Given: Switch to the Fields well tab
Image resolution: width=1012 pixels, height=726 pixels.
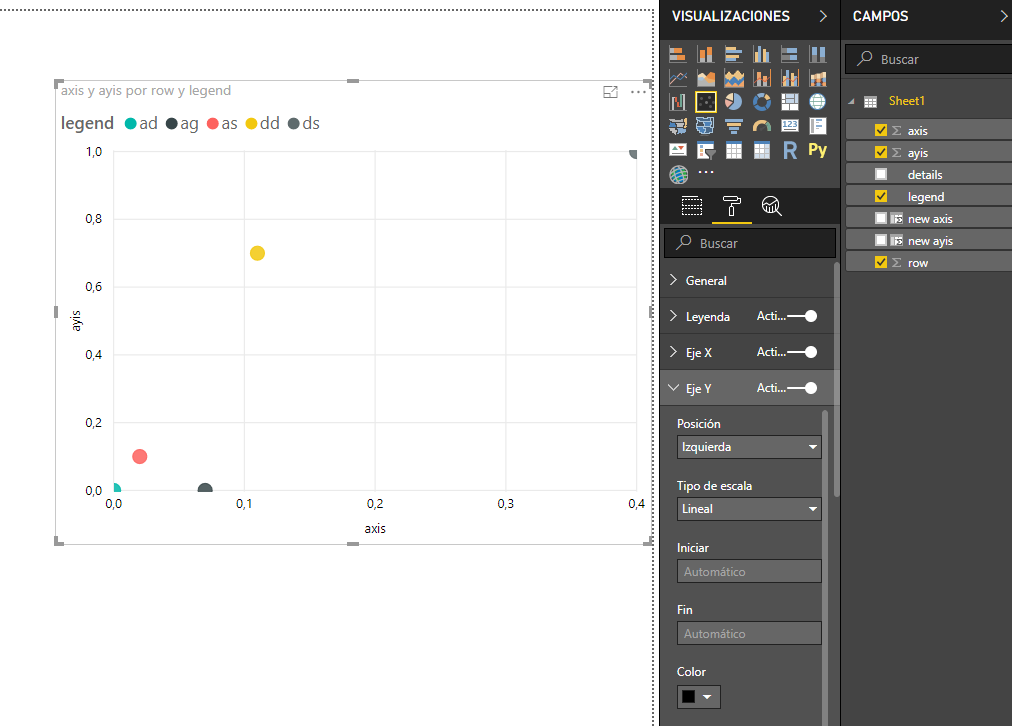Looking at the screenshot, I should tap(692, 206).
